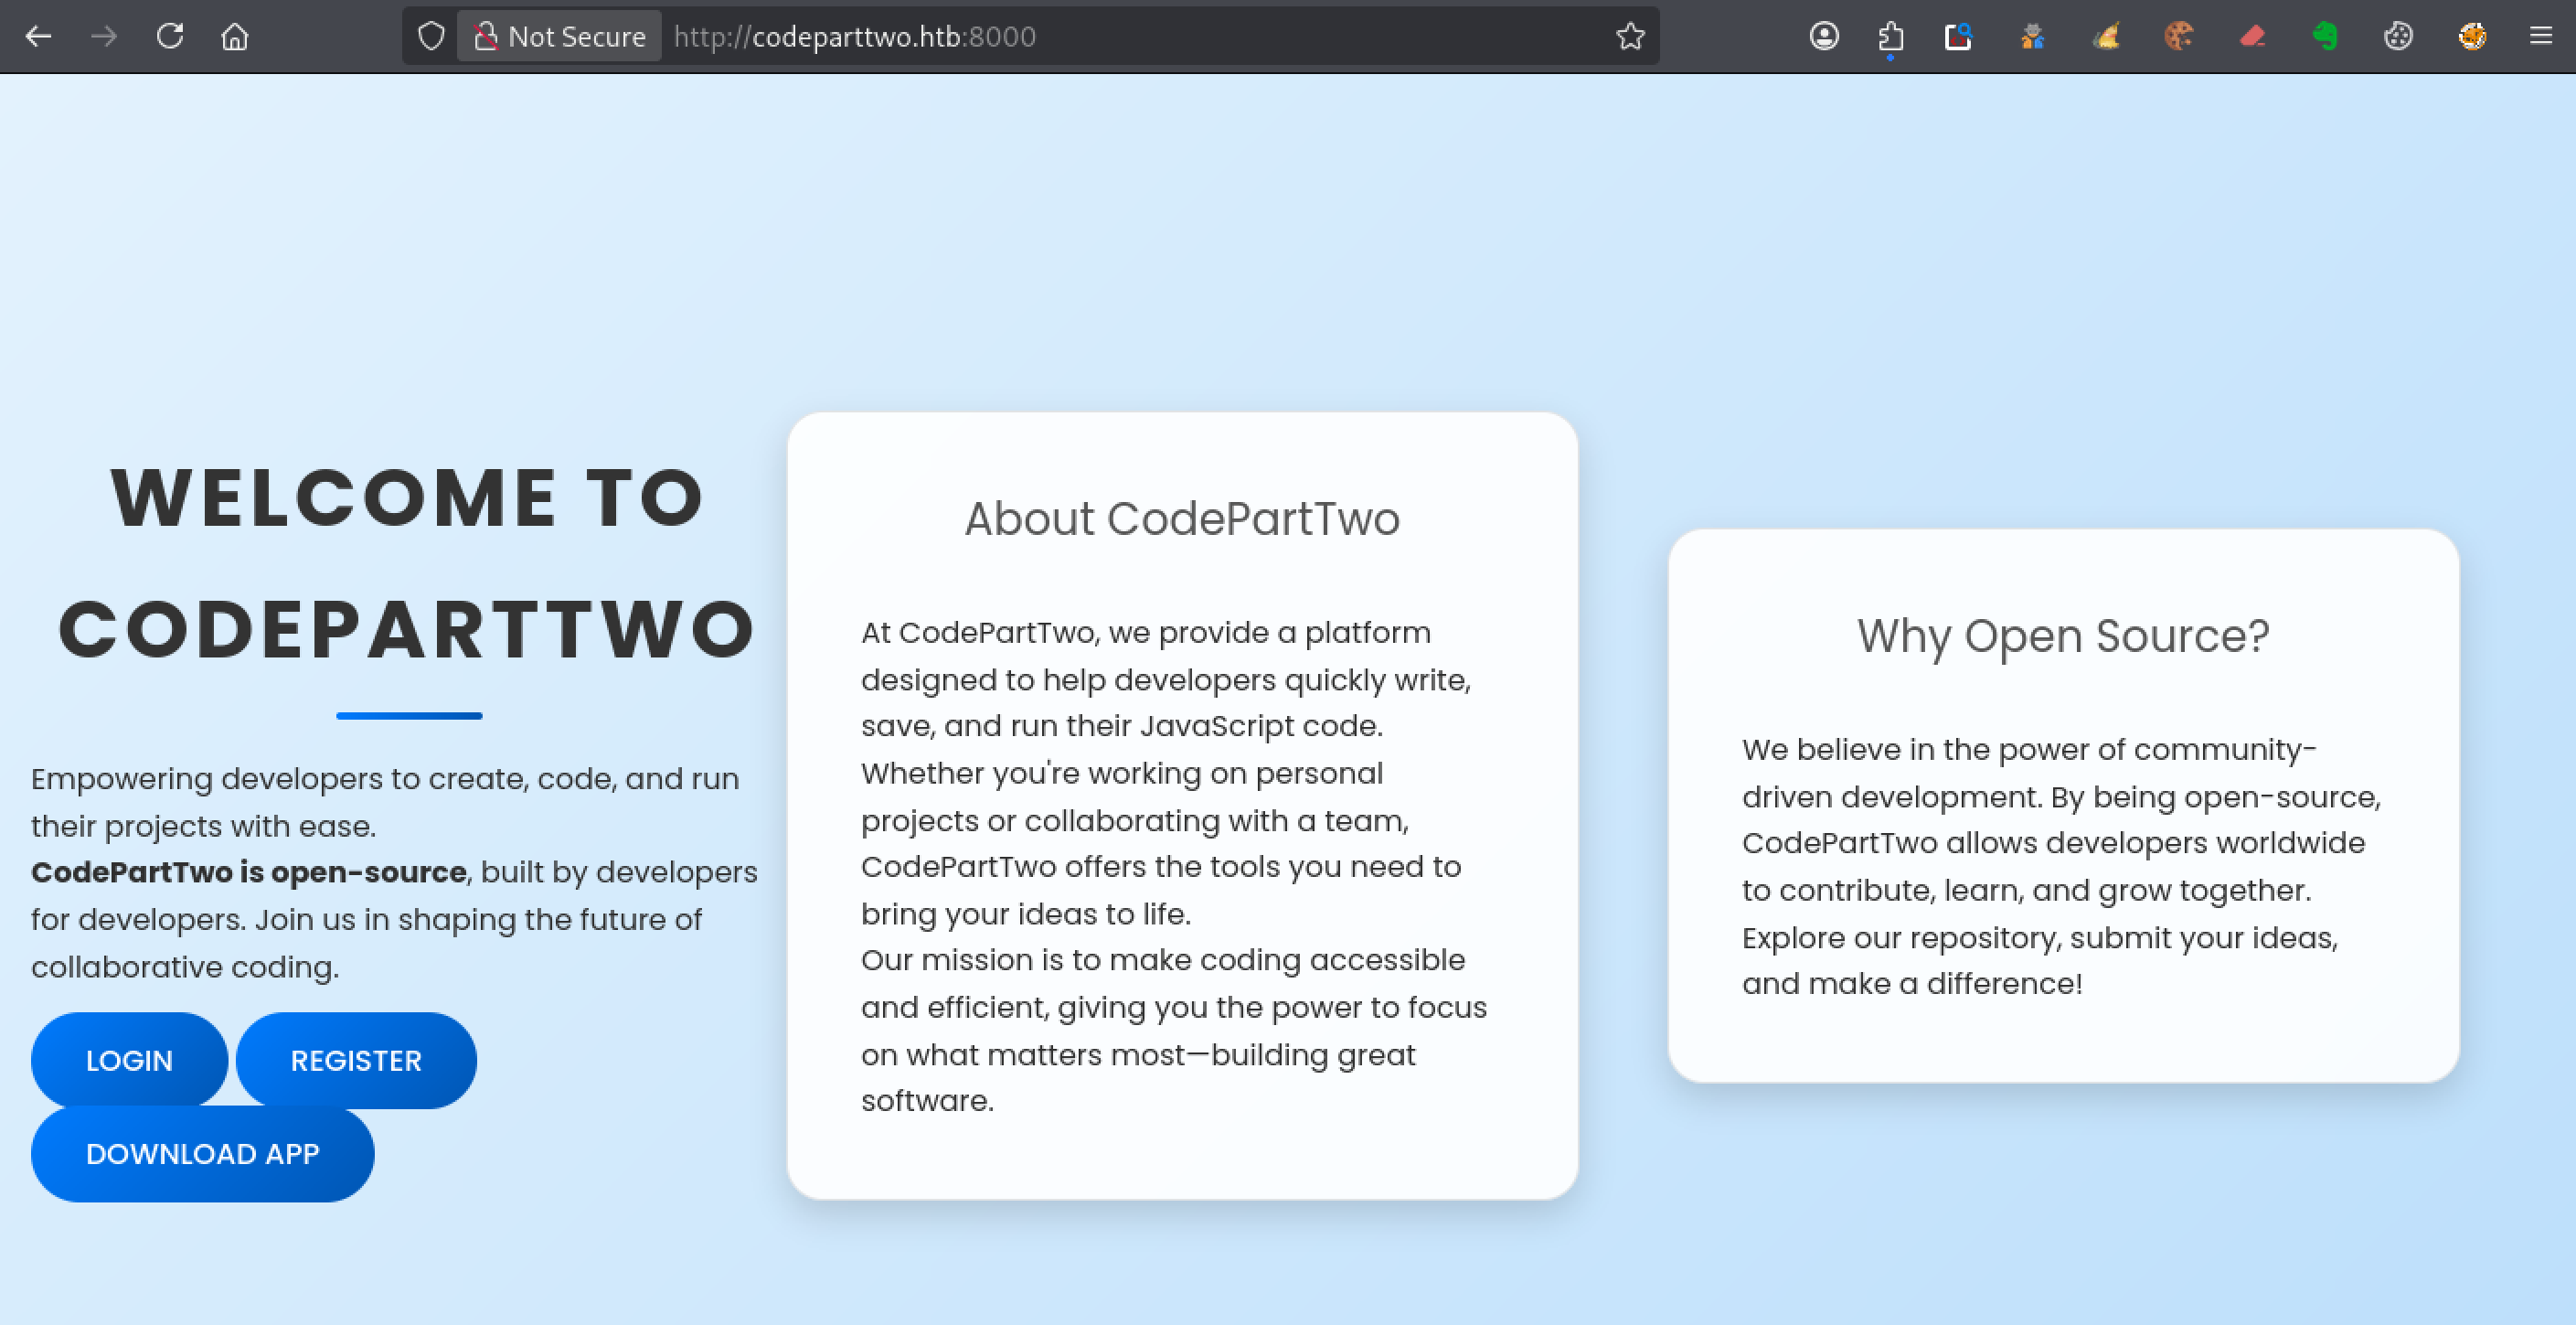Open the Firefox account icon
The height and width of the screenshot is (1325, 2576).
pyautogui.click(x=1824, y=37)
